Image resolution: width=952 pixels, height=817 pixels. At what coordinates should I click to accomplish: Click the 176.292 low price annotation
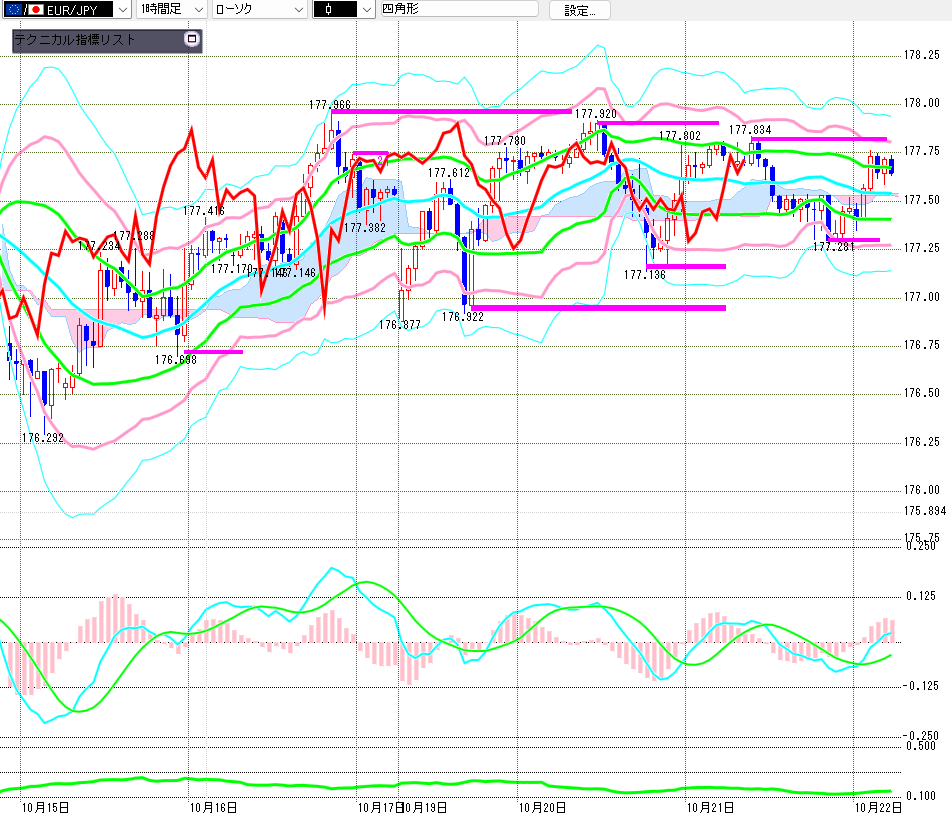pos(42,438)
